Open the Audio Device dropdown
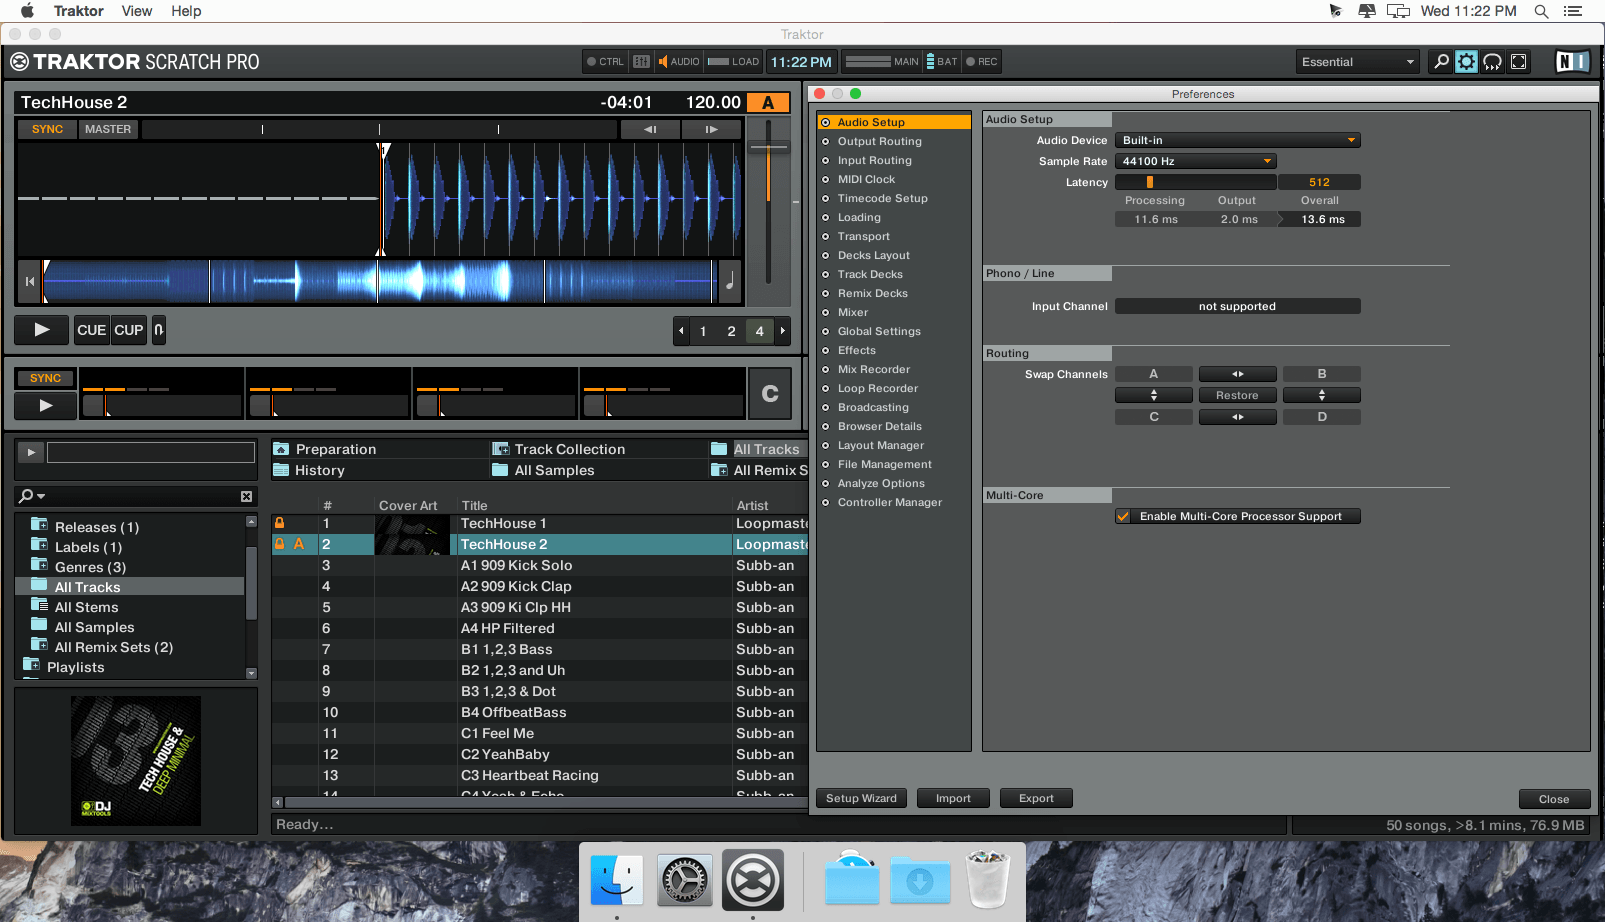This screenshot has width=1605, height=922. 1238,140
